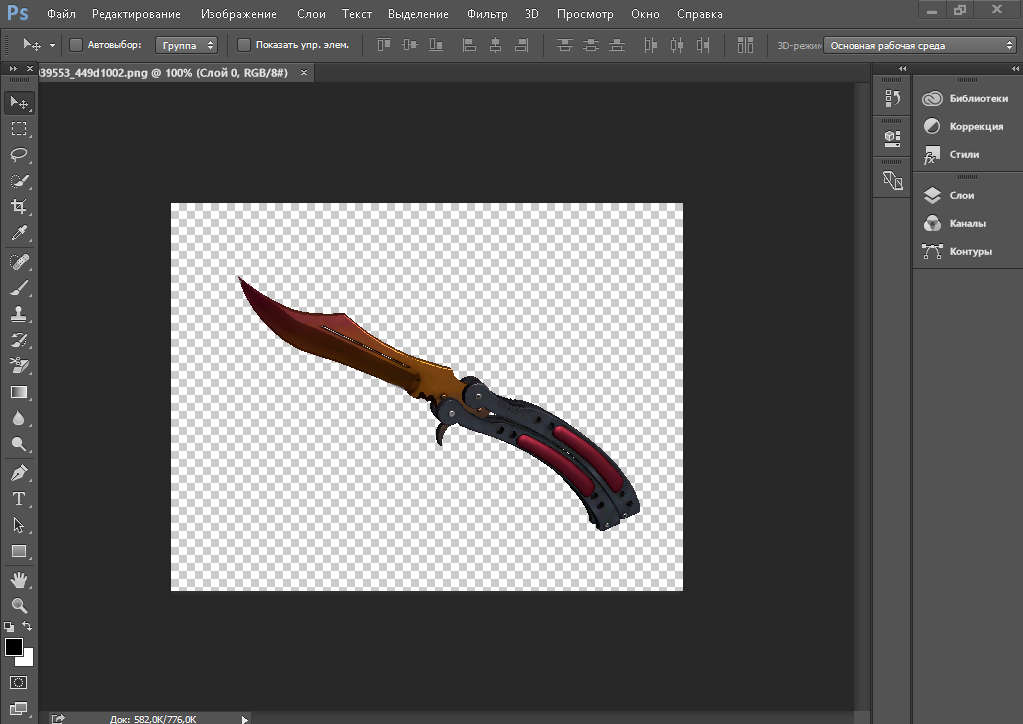Click the foreground black color swatch
Viewport: 1023px width, 724px height.
[x=14, y=646]
